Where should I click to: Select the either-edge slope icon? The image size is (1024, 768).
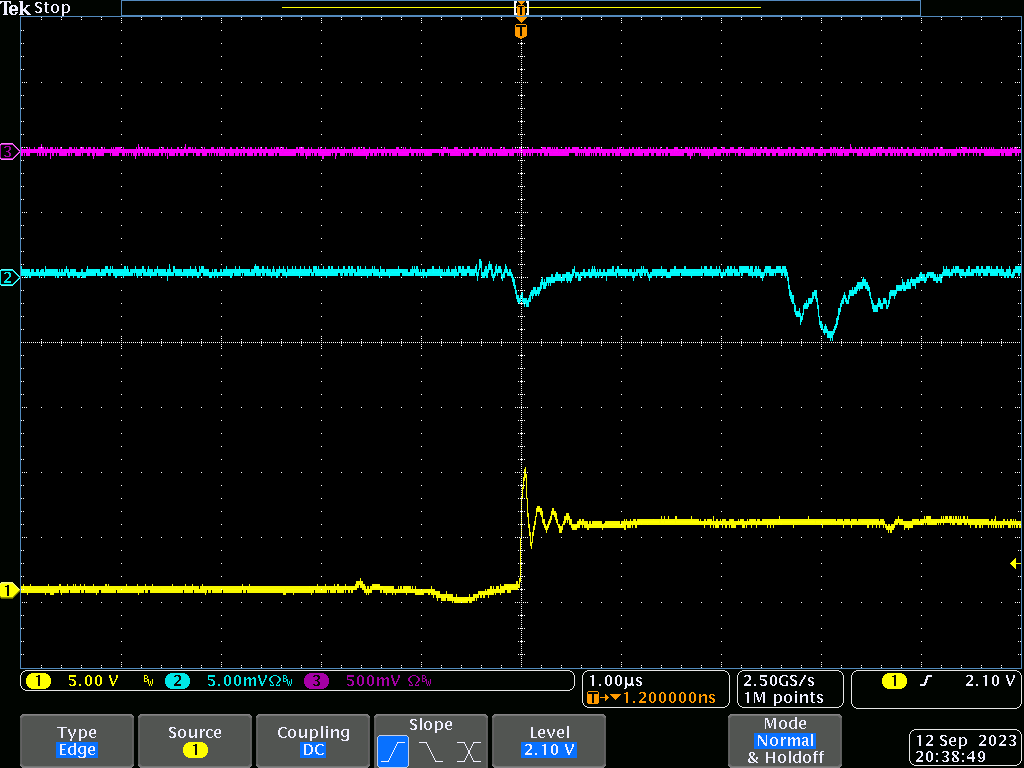(468, 750)
